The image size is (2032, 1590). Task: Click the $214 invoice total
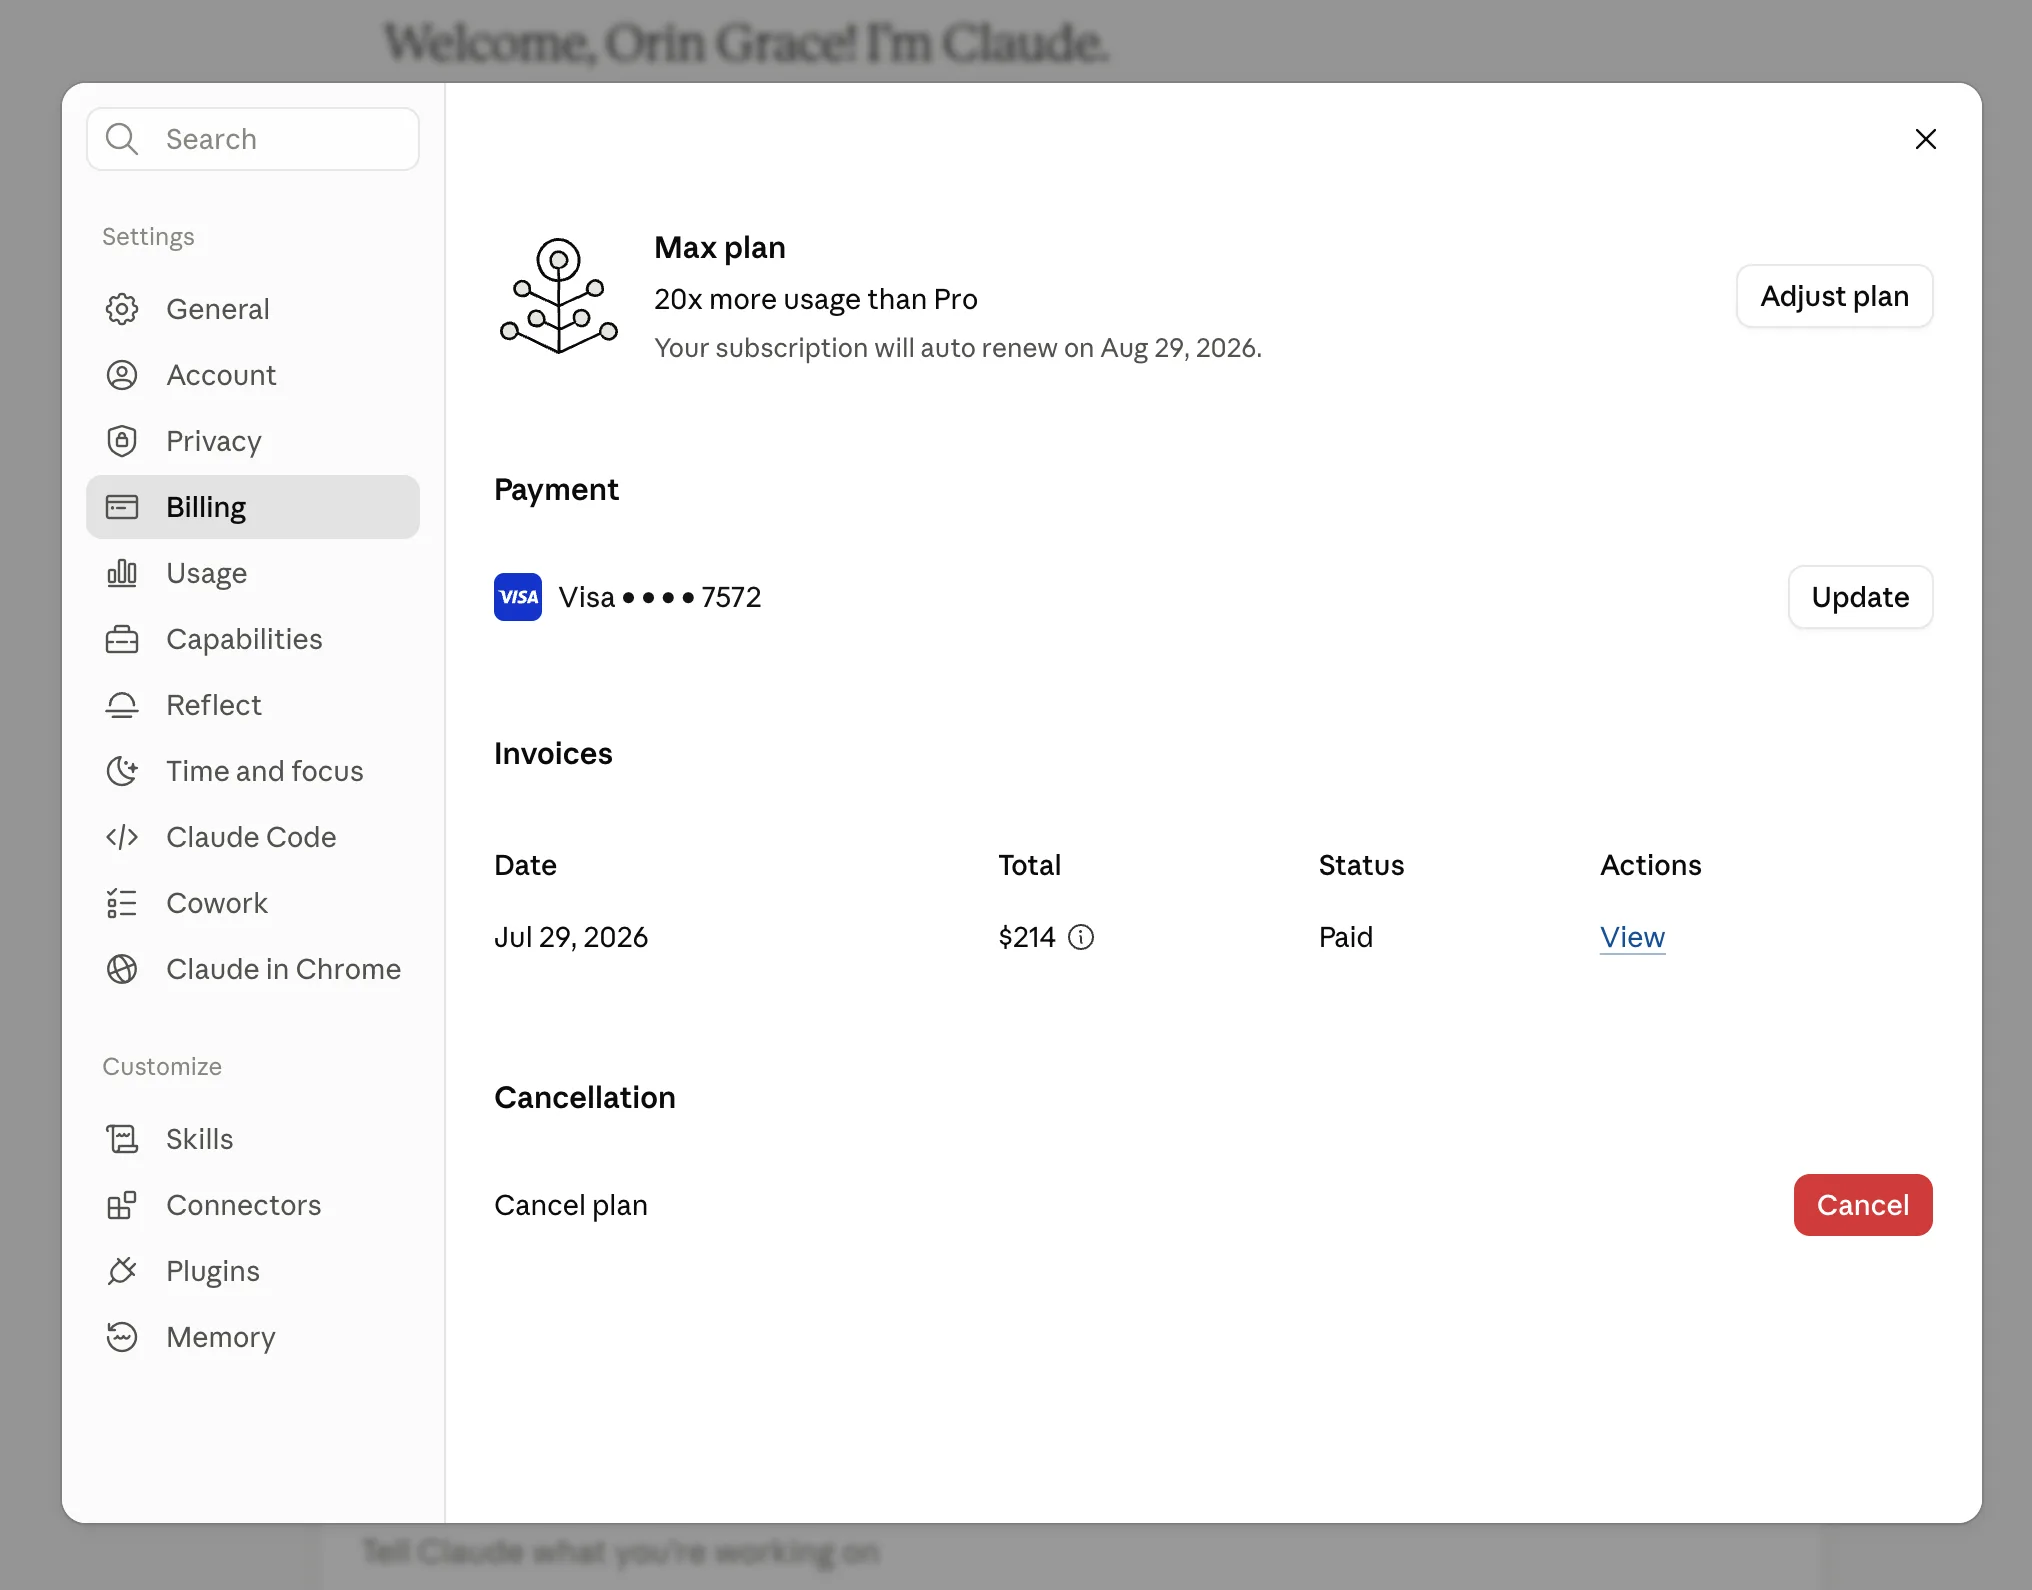[x=1027, y=937]
